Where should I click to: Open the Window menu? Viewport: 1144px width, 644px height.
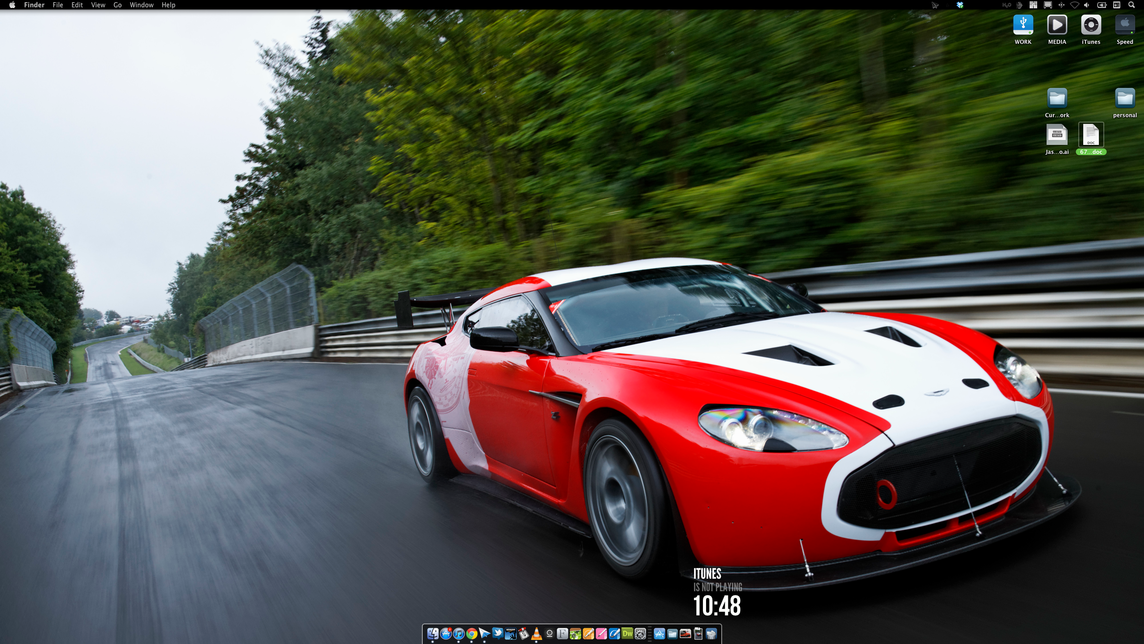142,4
